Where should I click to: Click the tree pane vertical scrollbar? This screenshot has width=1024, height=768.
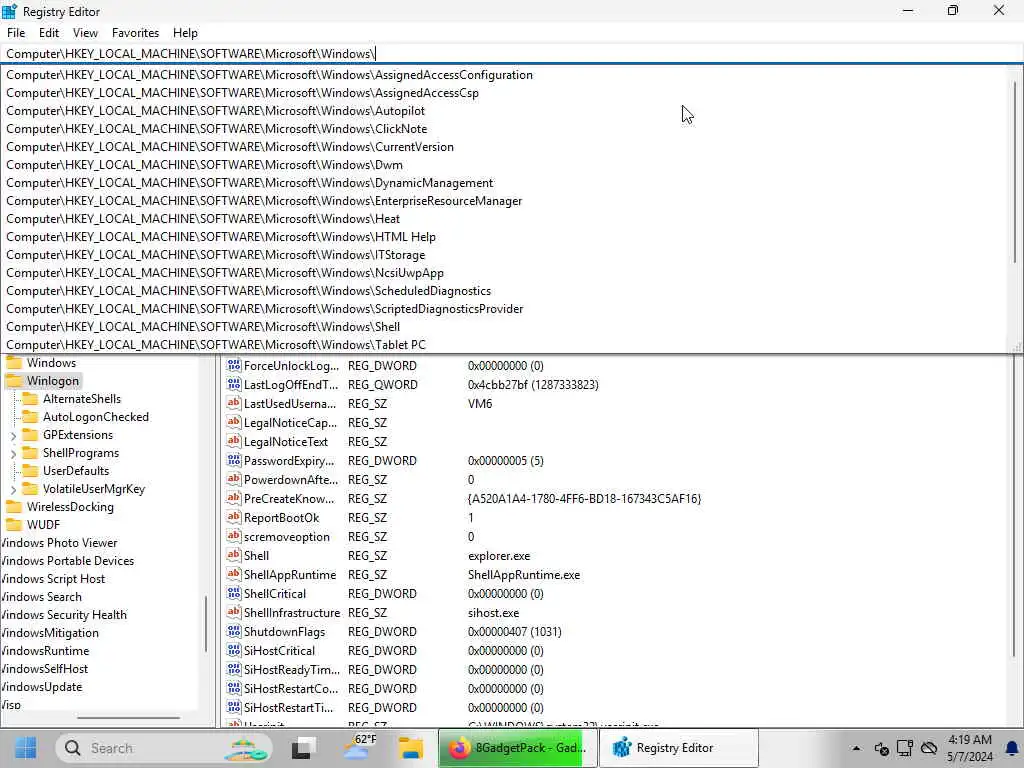click(206, 624)
